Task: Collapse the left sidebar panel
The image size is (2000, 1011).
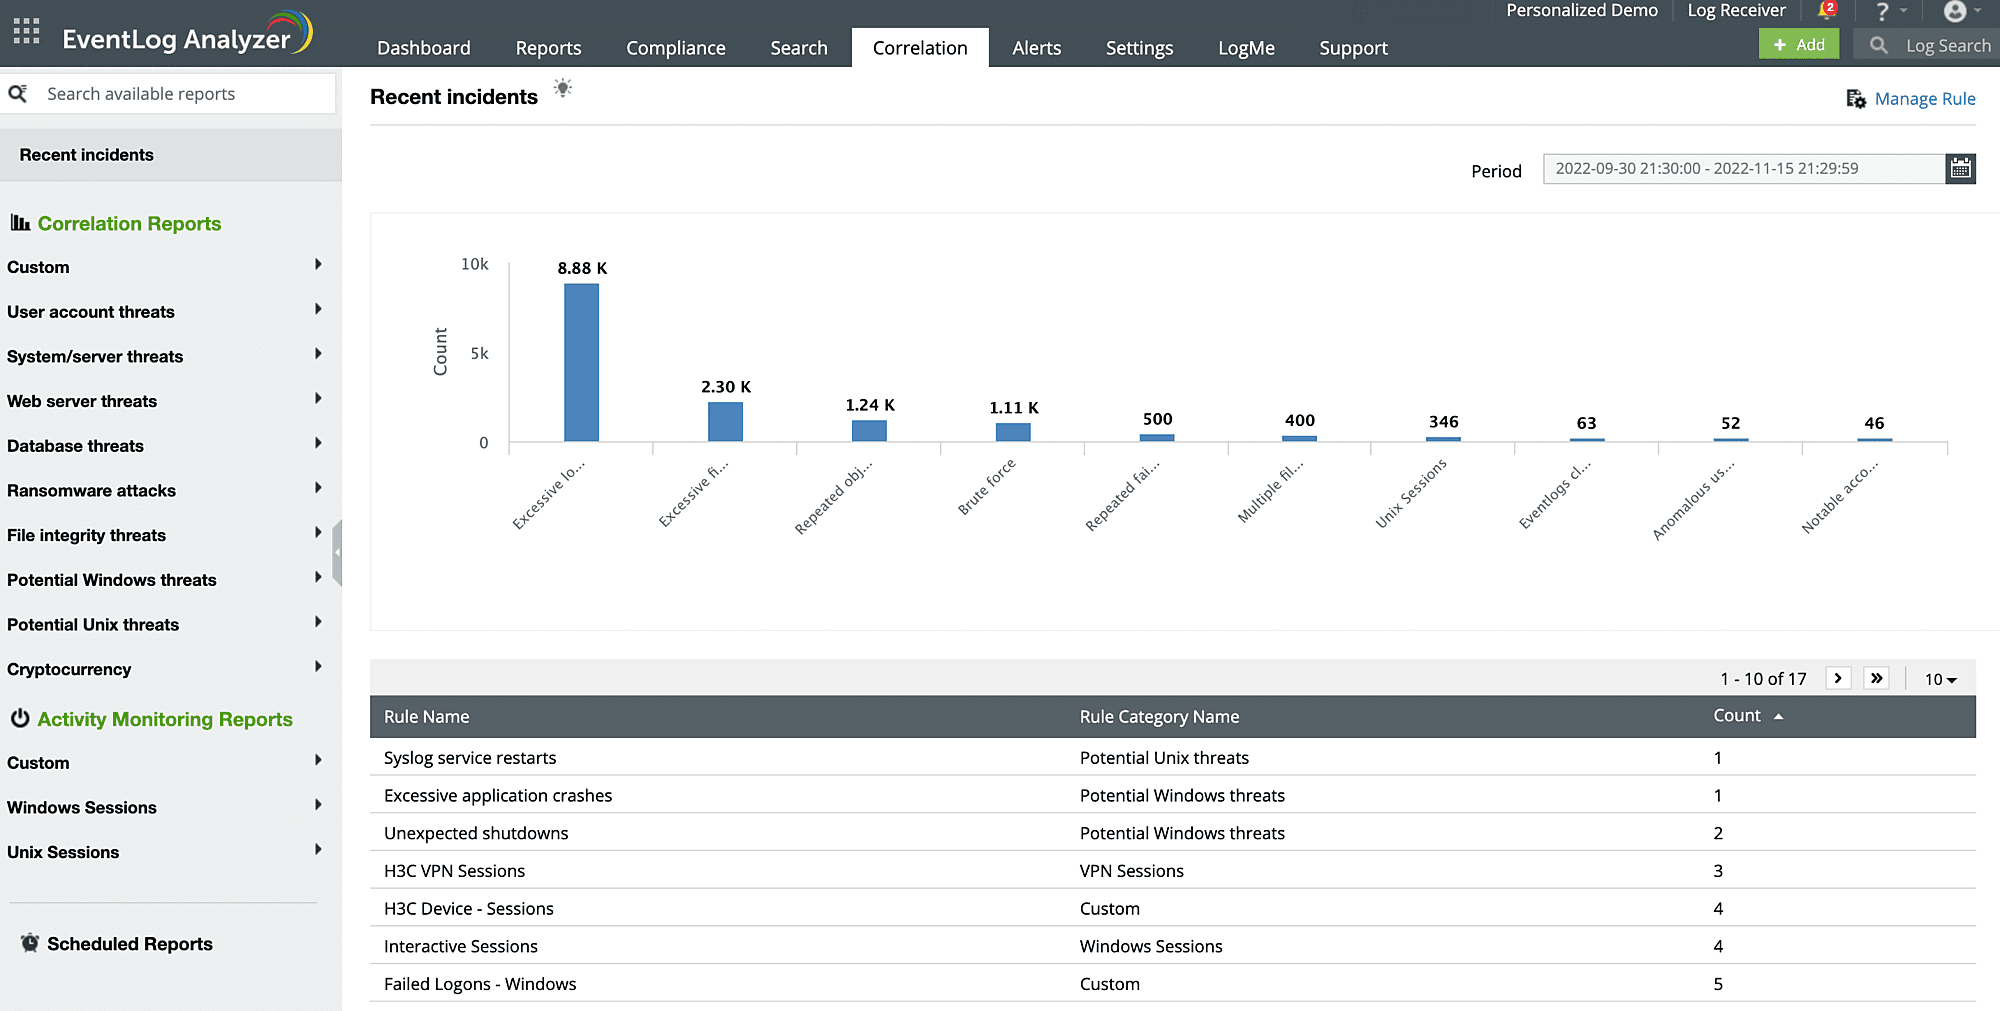Action: [340, 551]
